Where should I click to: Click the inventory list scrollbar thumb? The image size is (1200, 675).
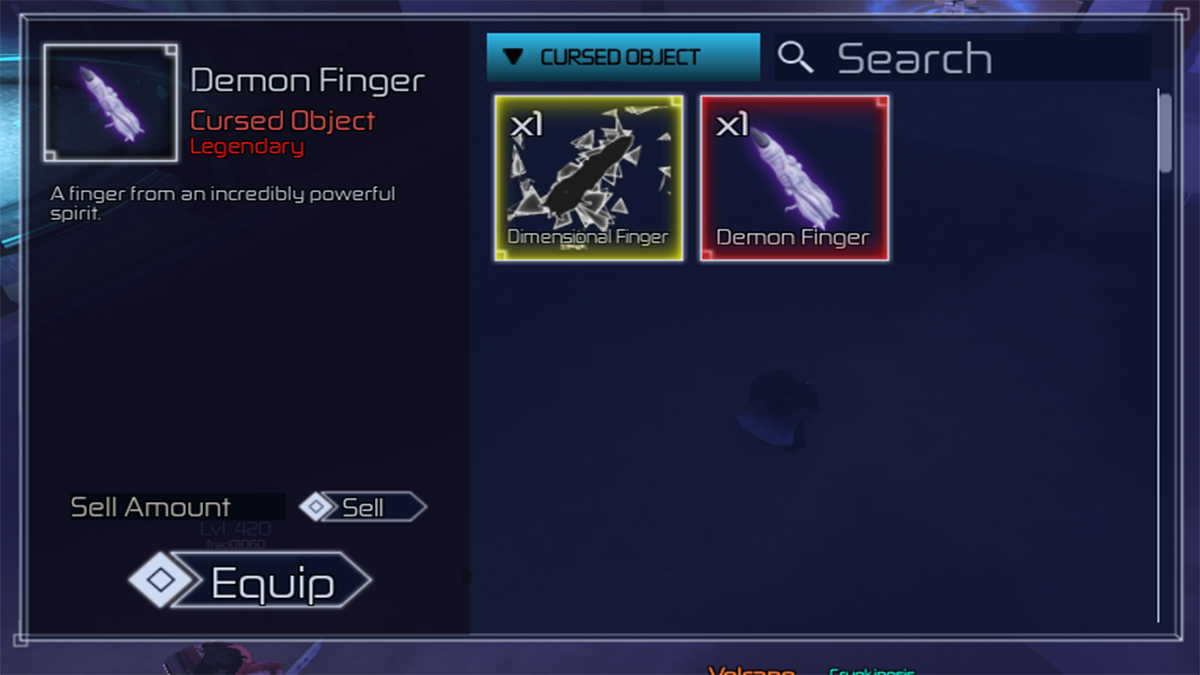coord(1164,130)
